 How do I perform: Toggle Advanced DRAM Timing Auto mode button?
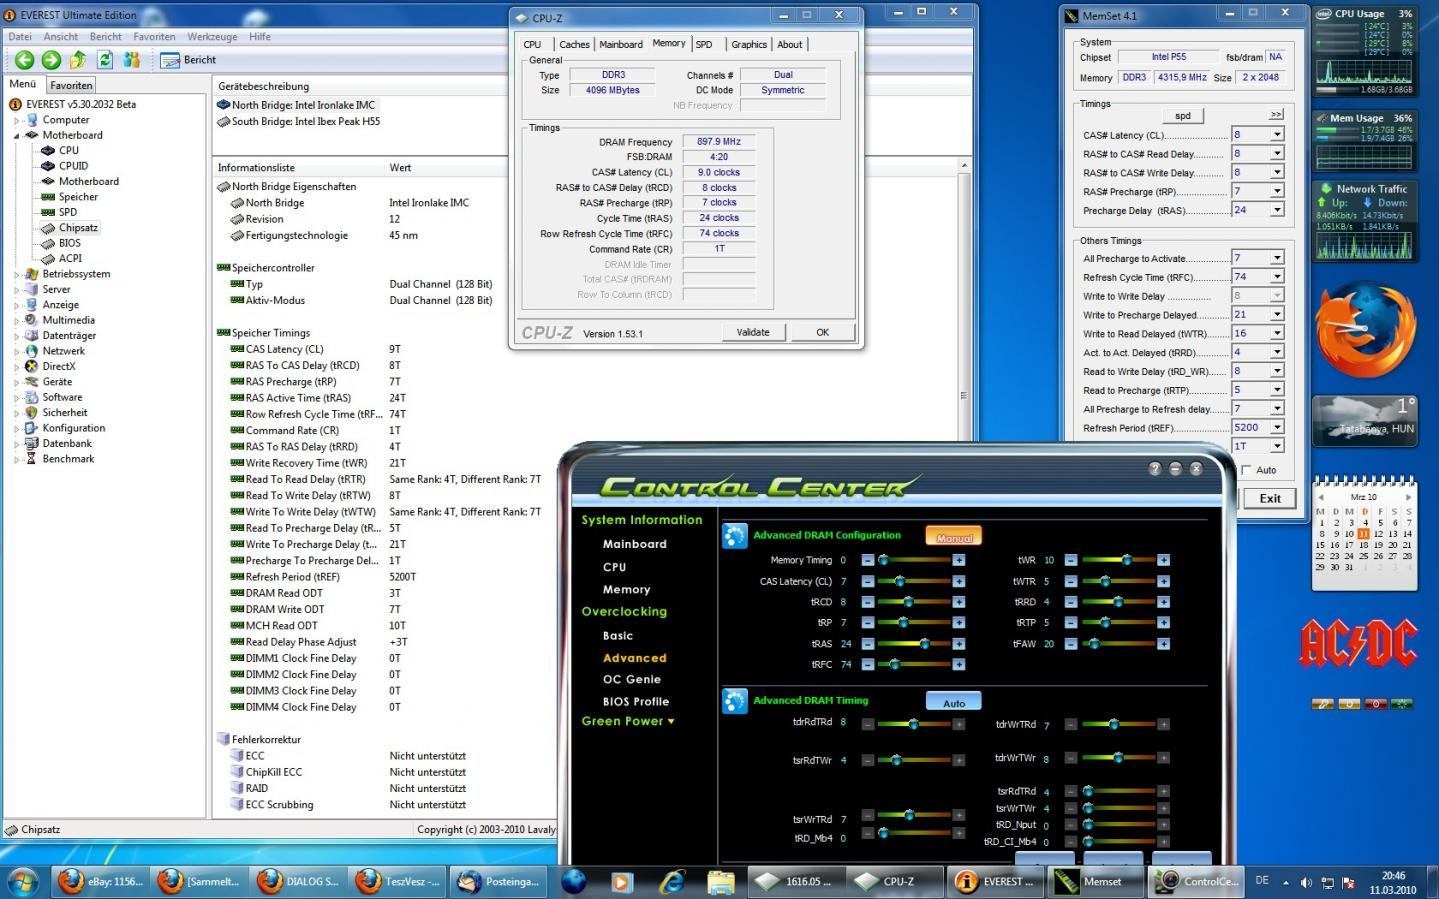(953, 702)
